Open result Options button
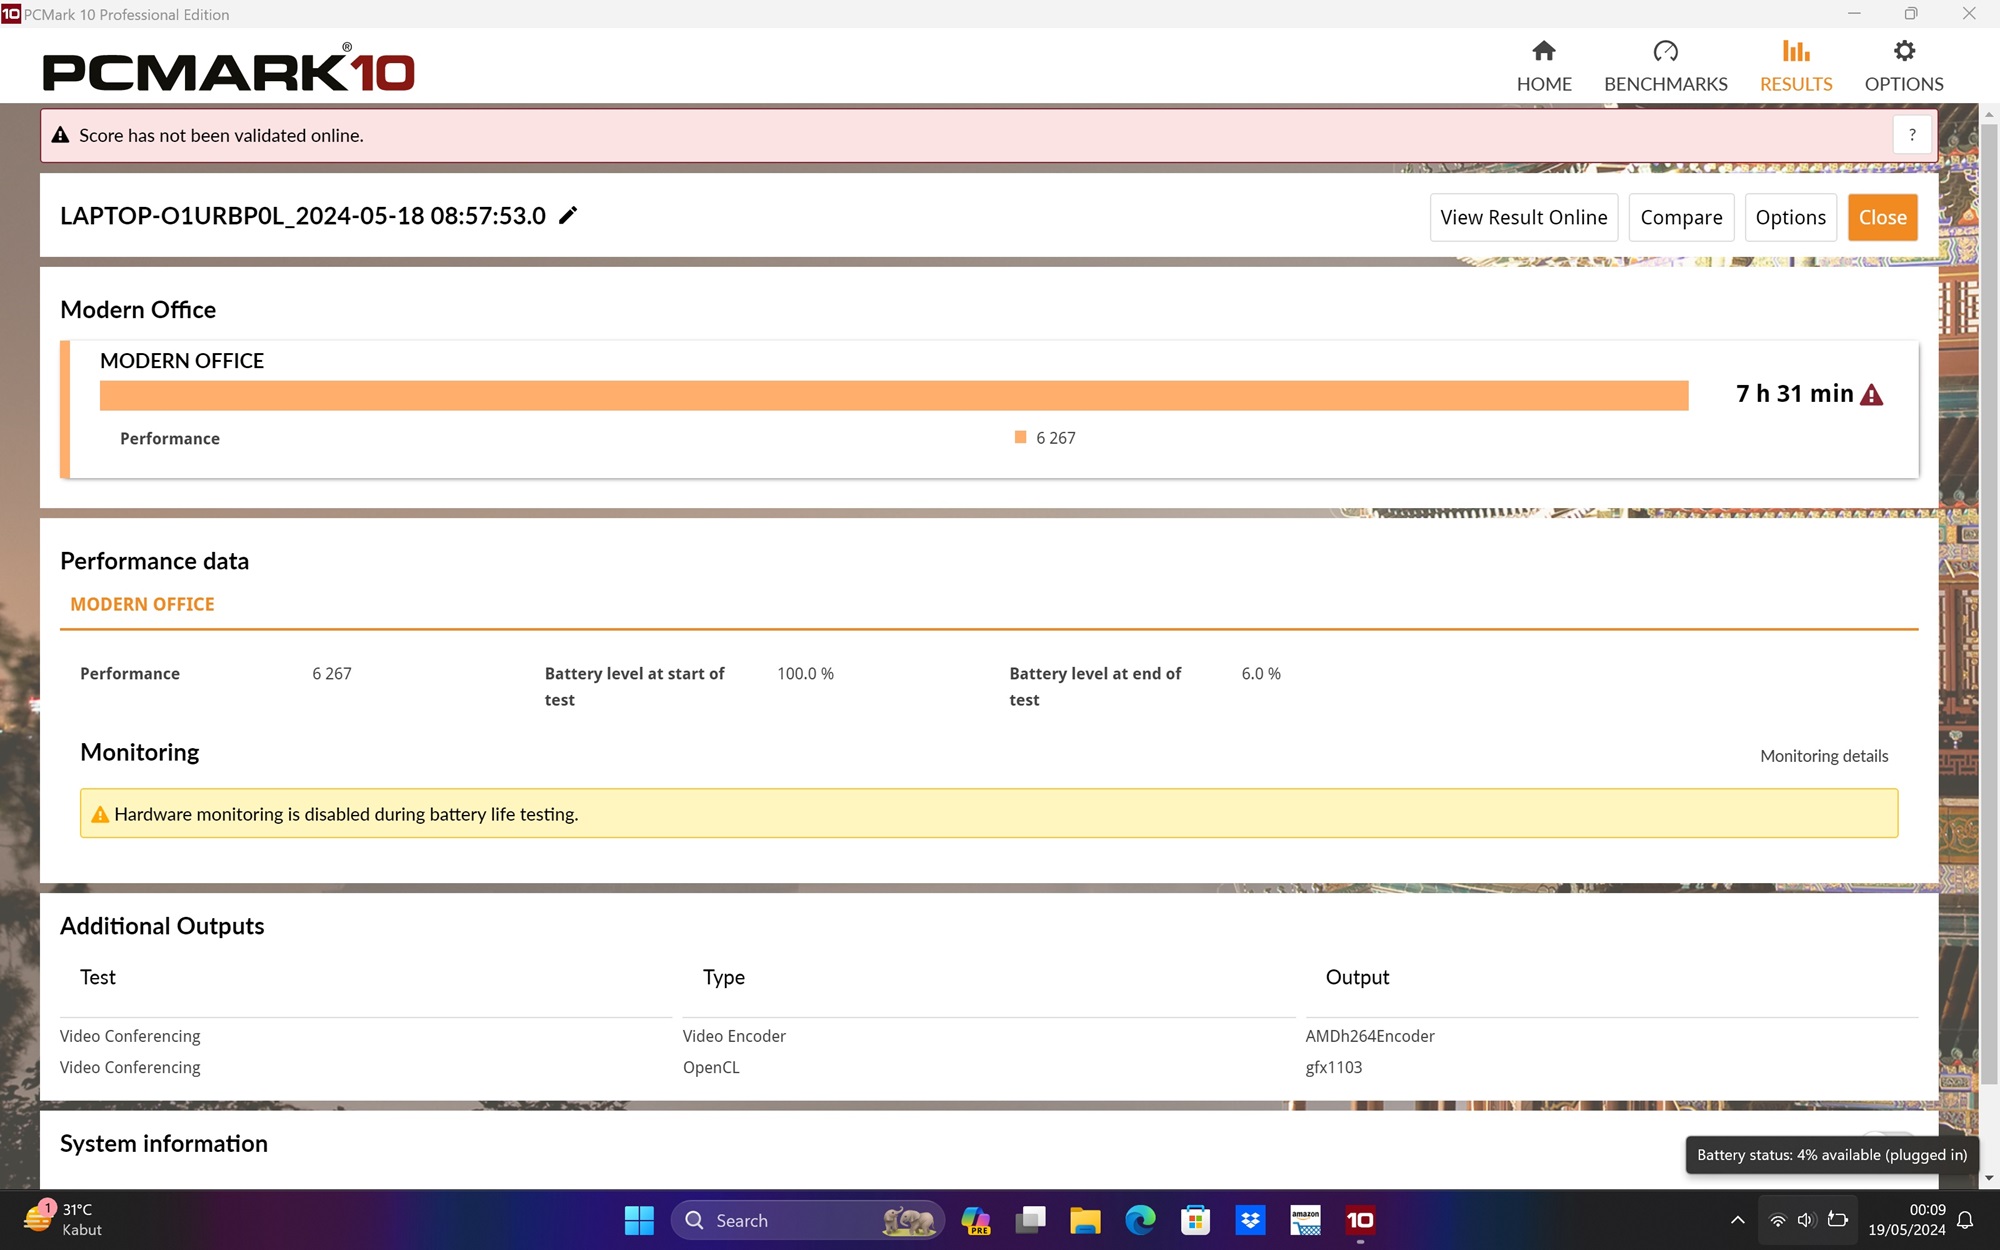 click(x=1790, y=217)
